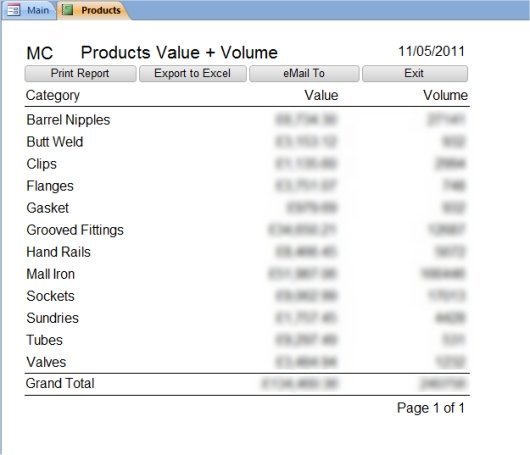This screenshot has height=455, width=530.
Task: Click the Main tab form icon
Action: [x=14, y=10]
